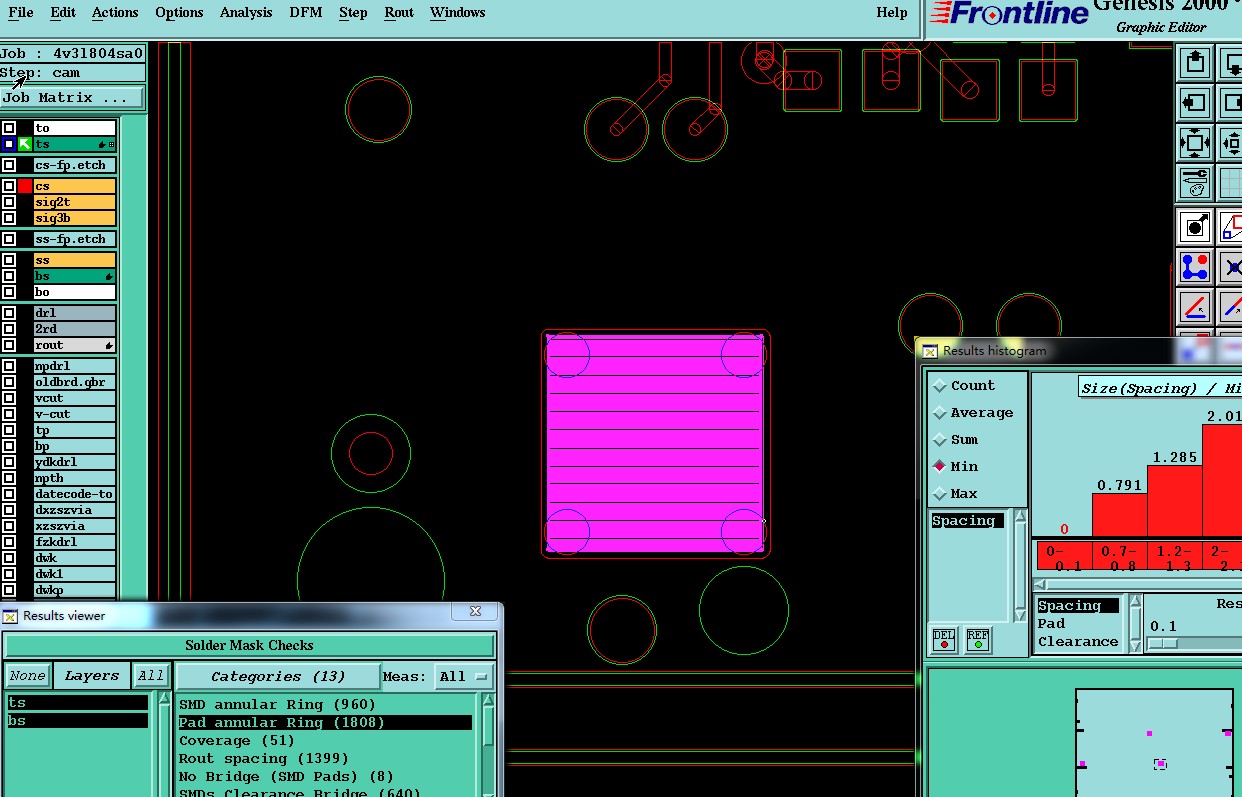Viewport: 1242px width, 797px height.
Task: Click the Solder Mask Checks title button
Action: pos(250,645)
